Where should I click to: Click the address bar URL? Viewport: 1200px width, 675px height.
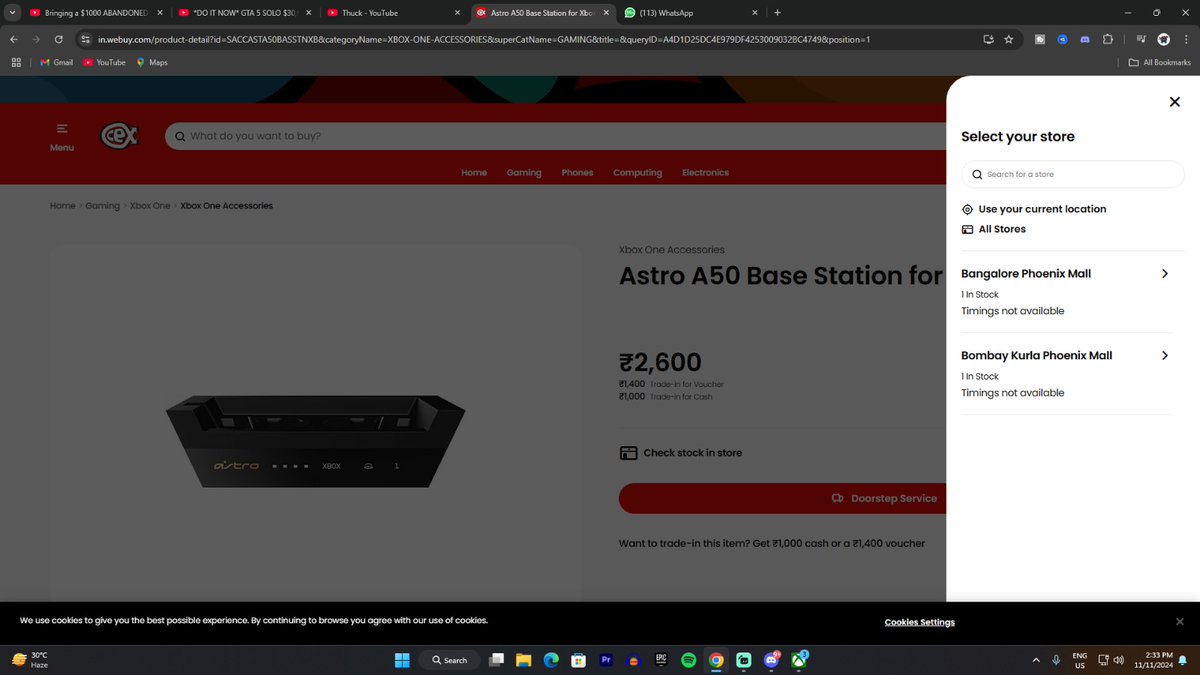(484, 39)
